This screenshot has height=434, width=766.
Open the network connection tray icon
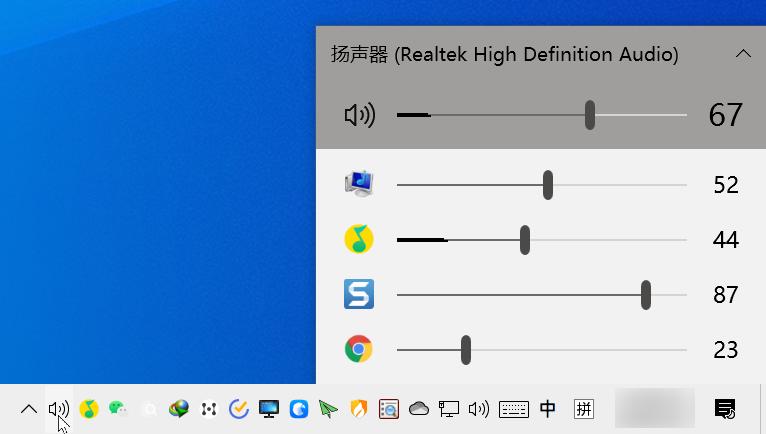pos(449,409)
